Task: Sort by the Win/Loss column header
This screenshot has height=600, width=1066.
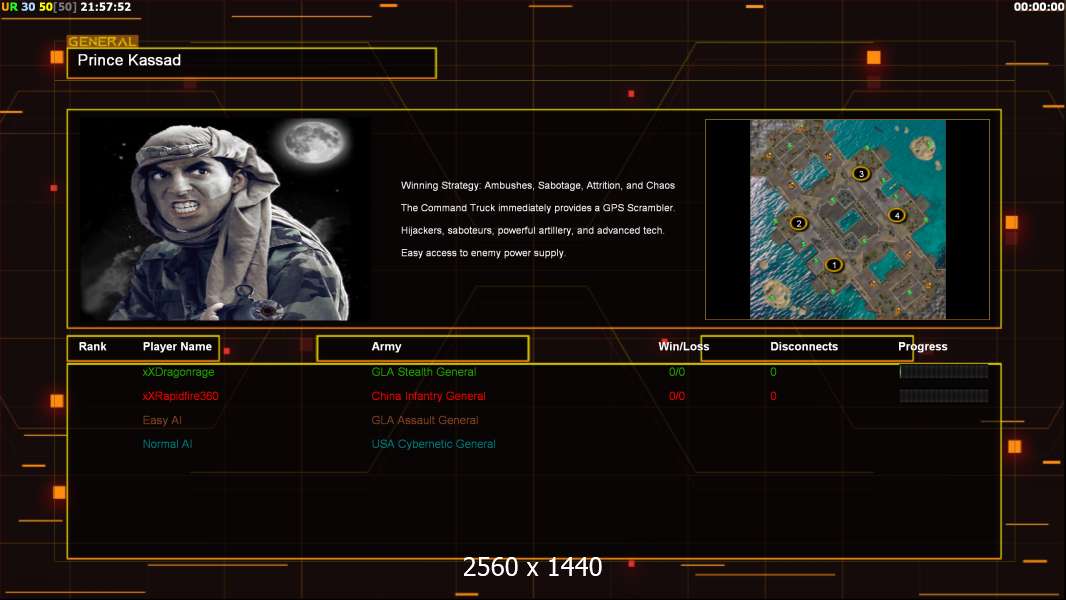Action: pyautogui.click(x=683, y=347)
